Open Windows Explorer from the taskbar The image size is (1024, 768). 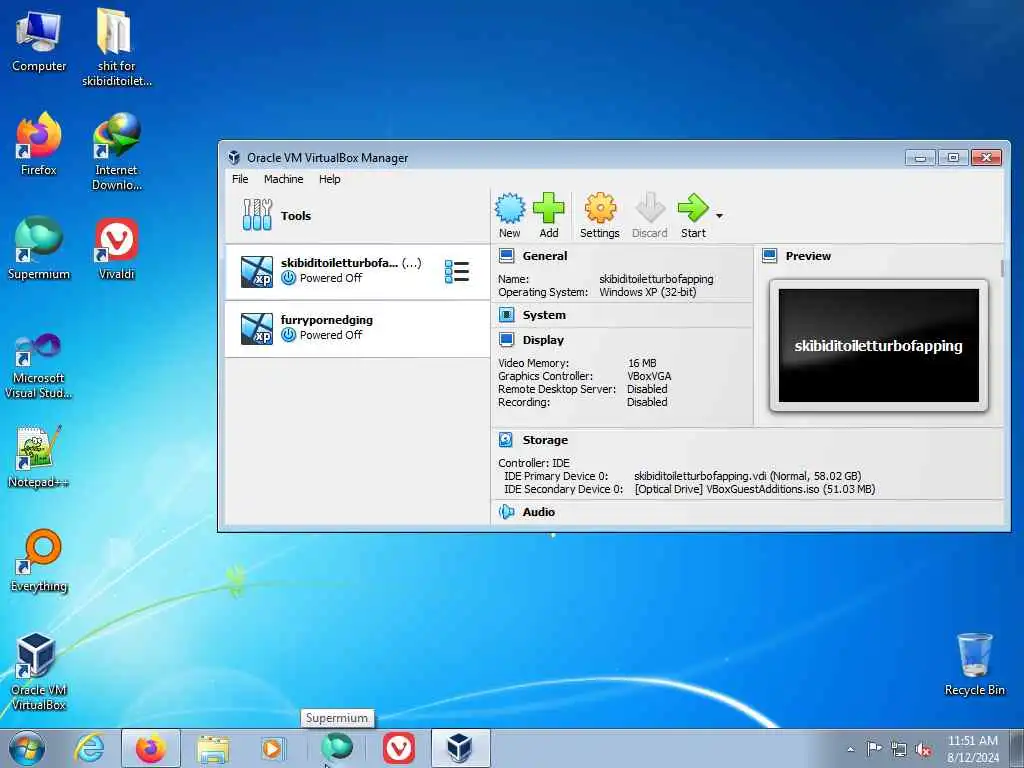pos(213,749)
